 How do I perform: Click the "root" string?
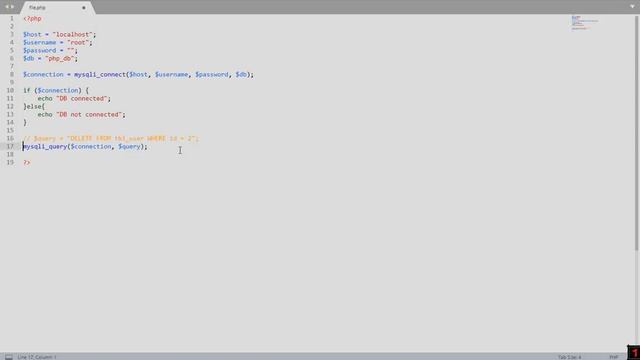[x=78, y=42]
